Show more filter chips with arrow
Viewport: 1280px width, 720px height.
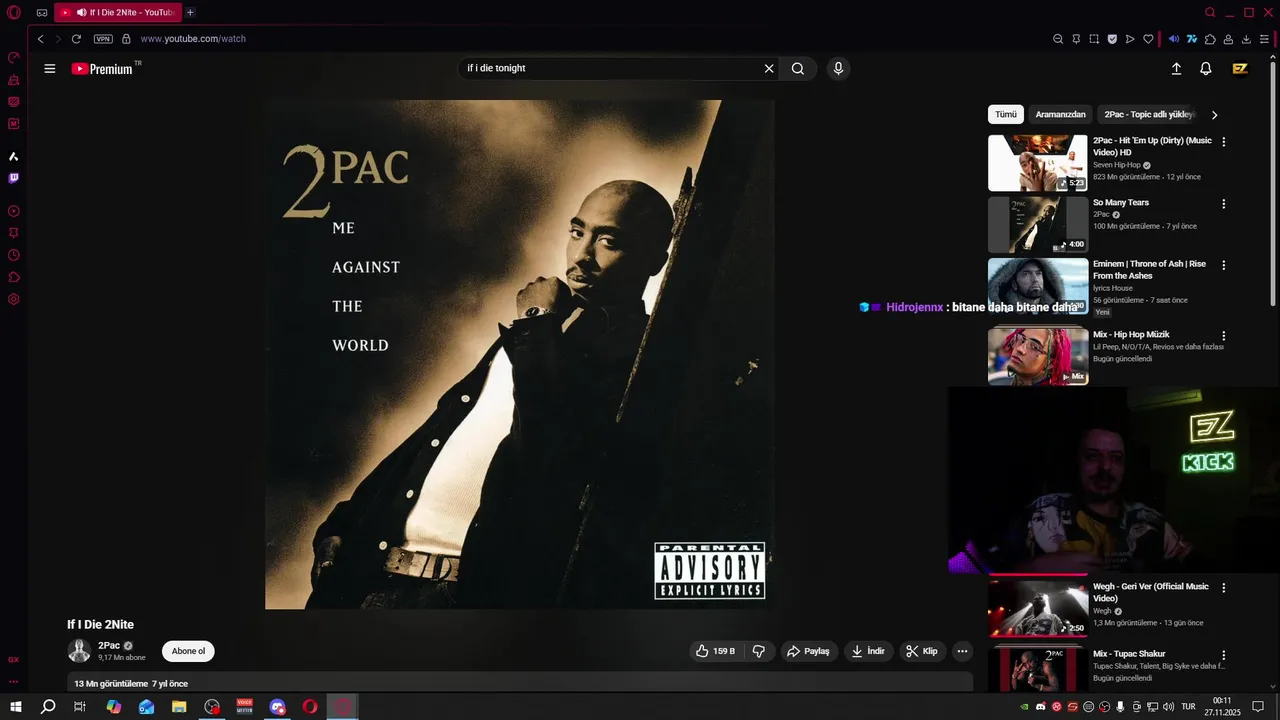1215,115
